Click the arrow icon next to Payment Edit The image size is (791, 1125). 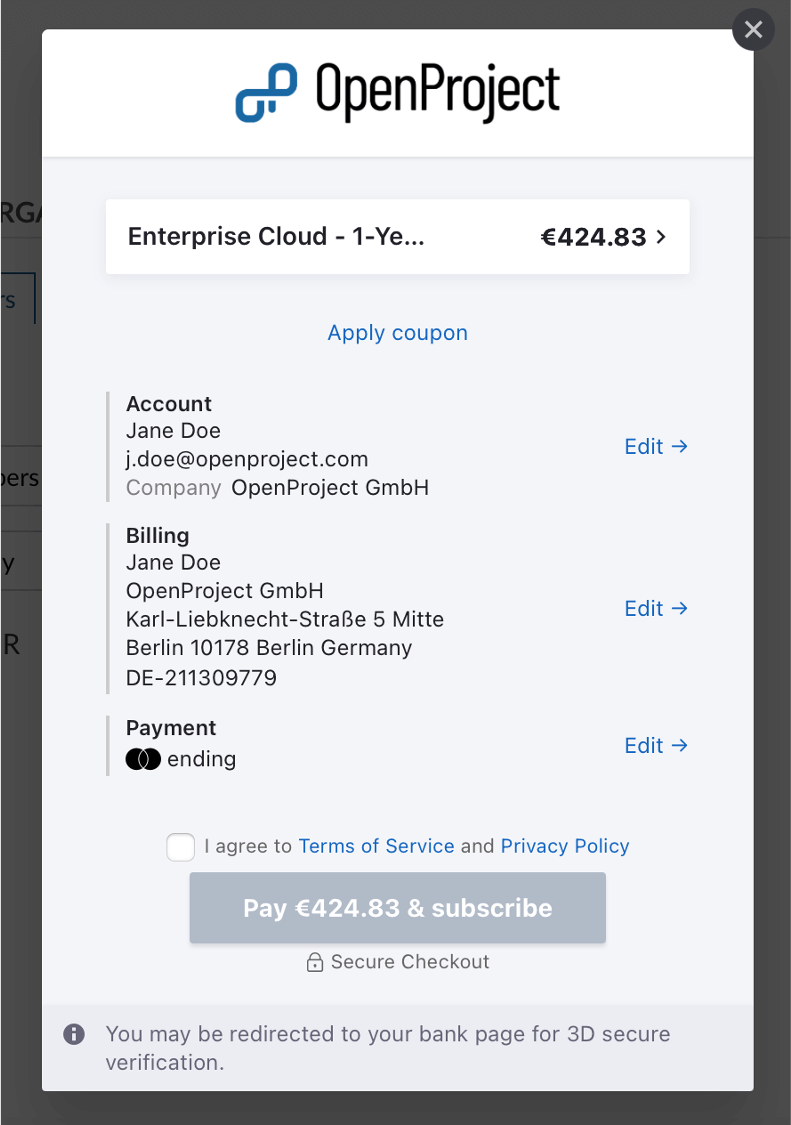[682, 745]
